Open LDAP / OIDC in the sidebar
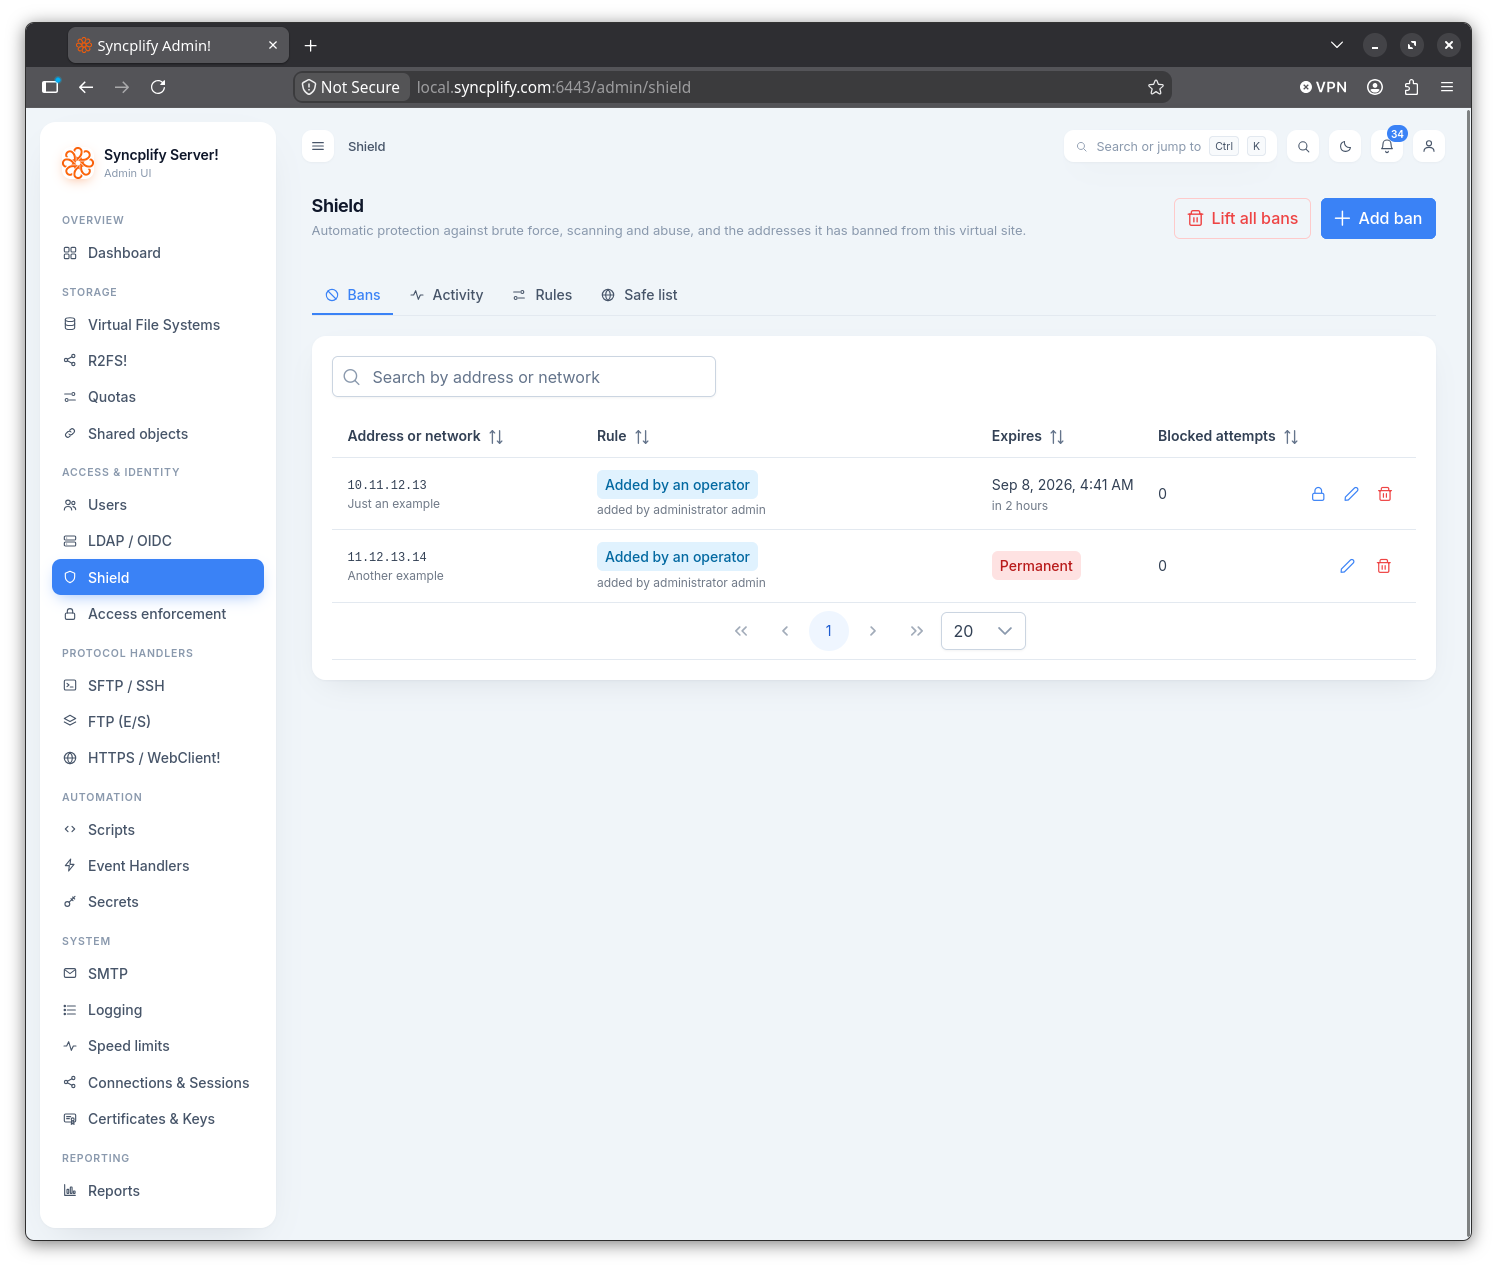The image size is (1497, 1269). [158, 541]
